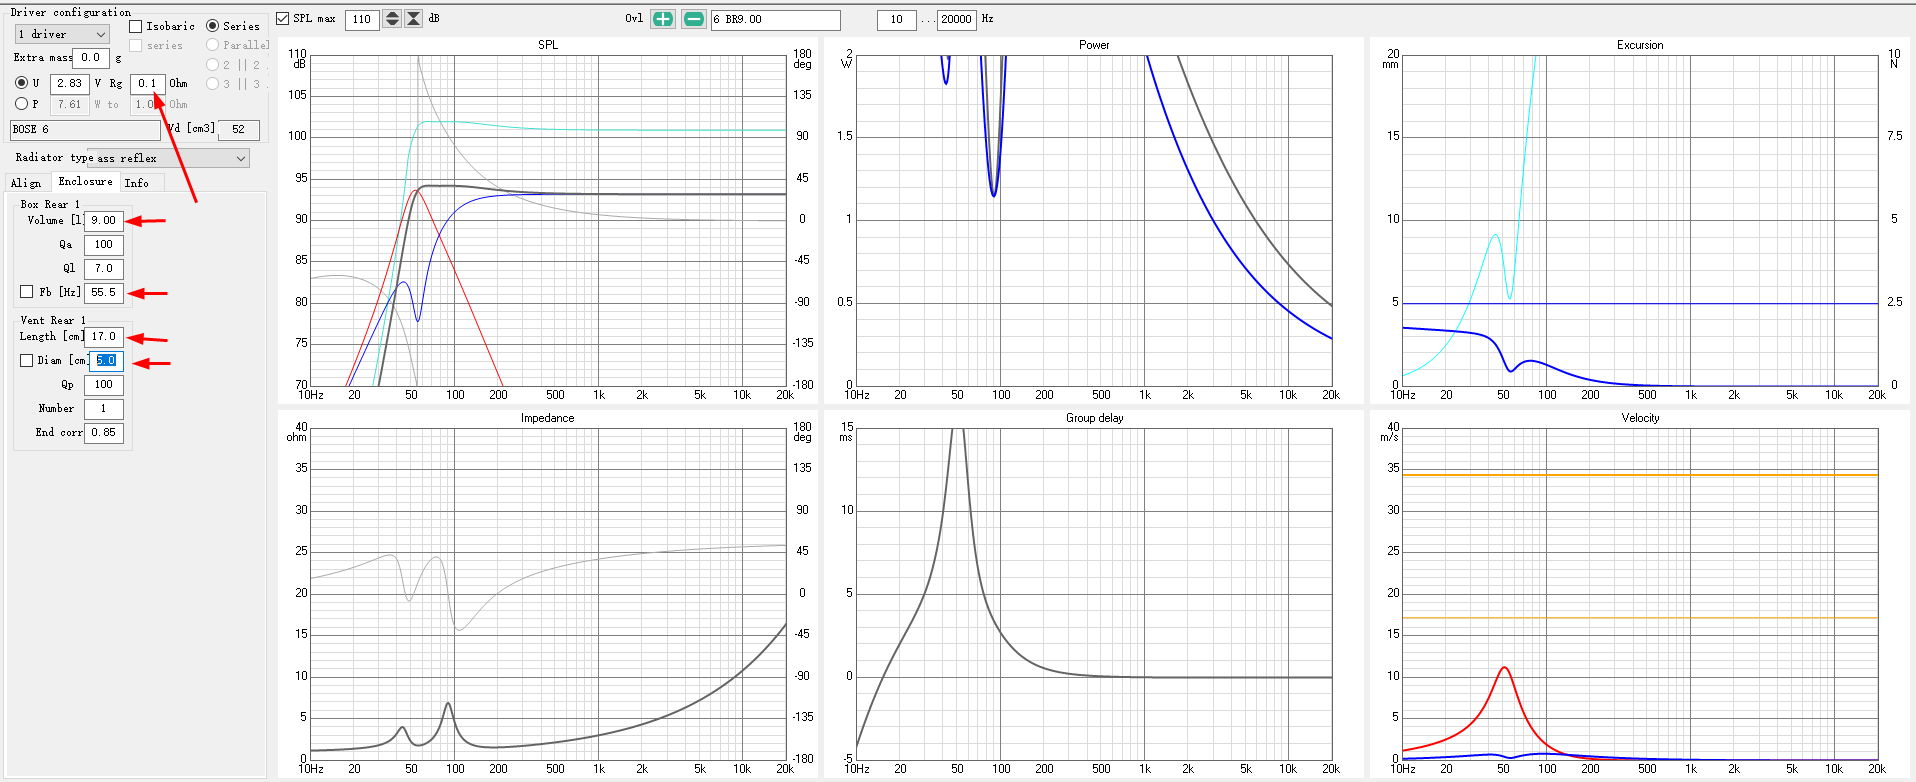Viewport: 1916px width, 782px height.
Task: Add overlay with green plus icon
Action: click(663, 19)
